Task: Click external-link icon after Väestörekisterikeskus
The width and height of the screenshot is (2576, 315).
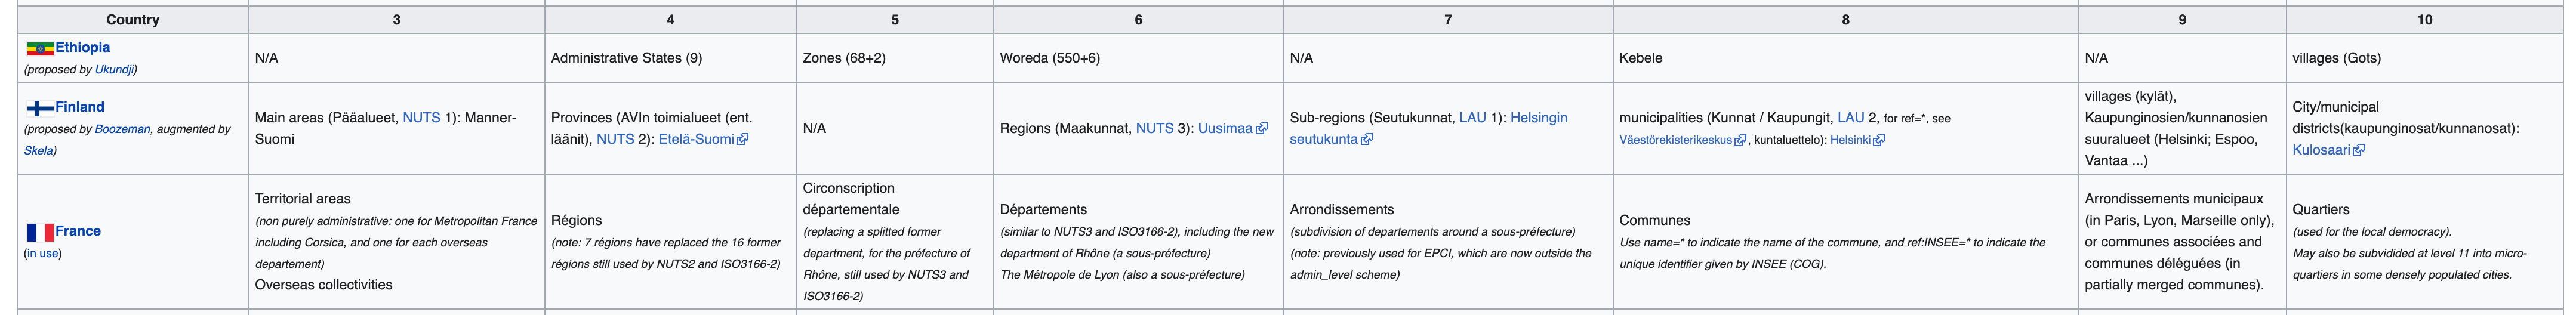Action: point(1740,141)
